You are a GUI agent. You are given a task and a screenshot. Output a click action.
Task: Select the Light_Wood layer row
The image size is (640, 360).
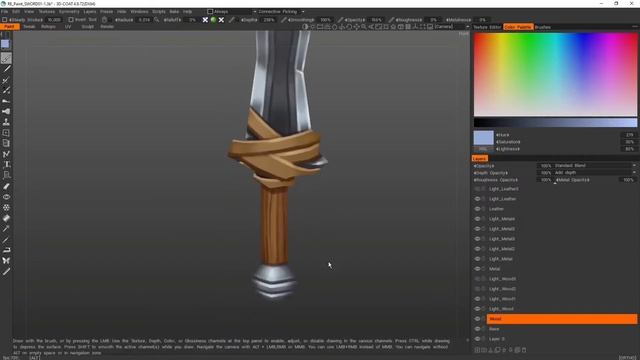point(562,309)
